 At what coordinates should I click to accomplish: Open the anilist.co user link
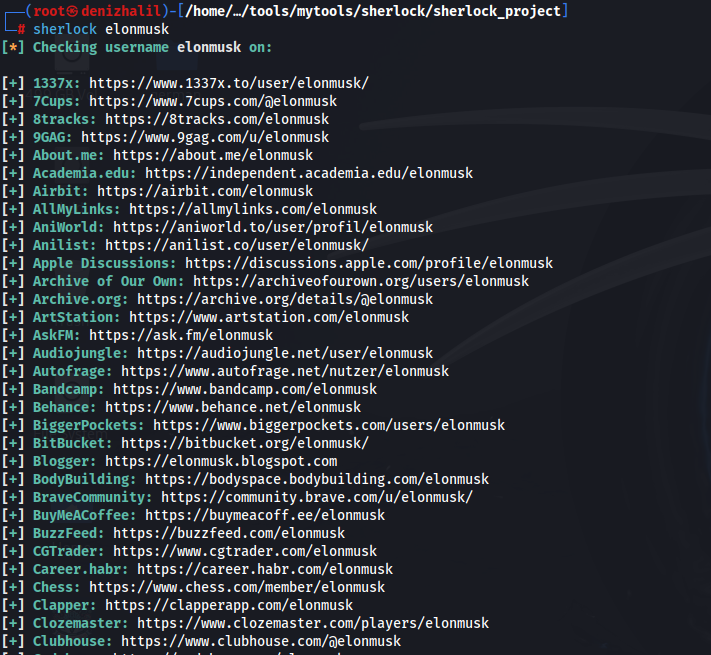pos(237,245)
